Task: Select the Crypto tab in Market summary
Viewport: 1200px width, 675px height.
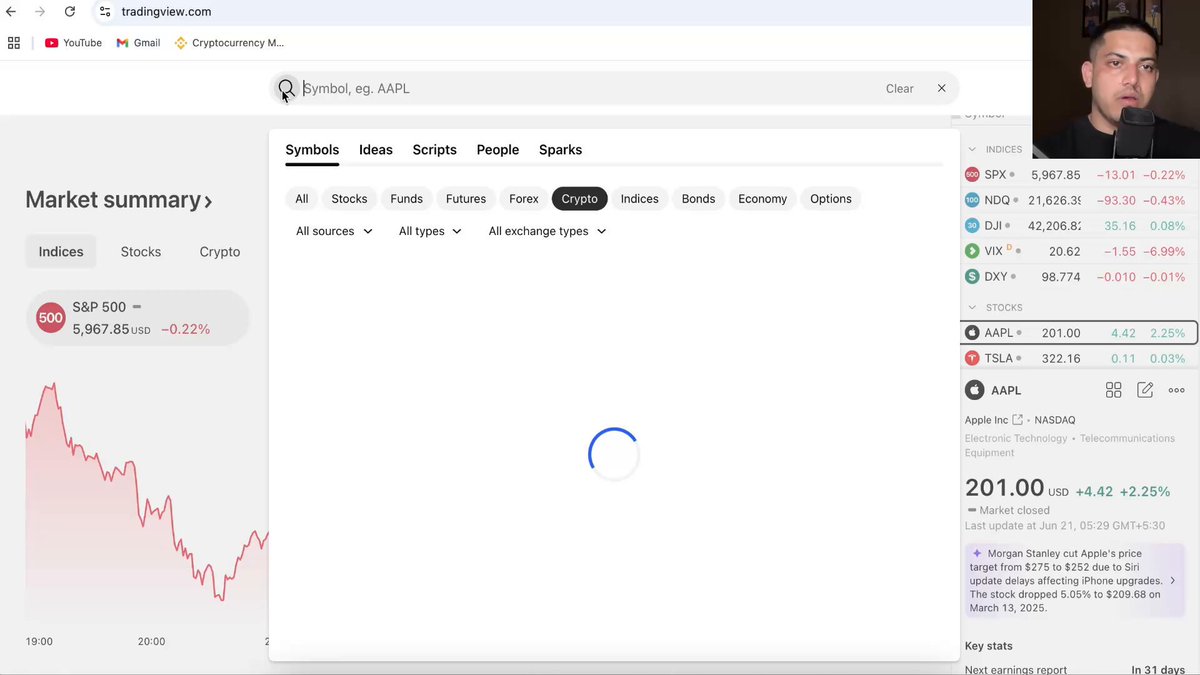Action: [220, 252]
